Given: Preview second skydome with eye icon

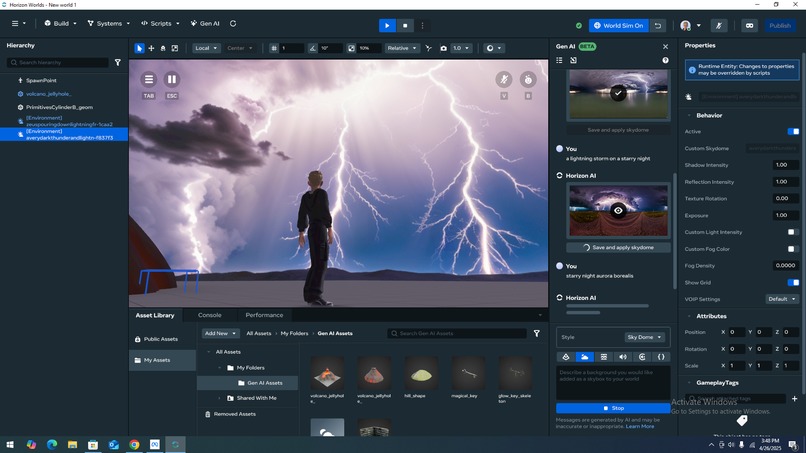Looking at the screenshot, I should coord(618,211).
